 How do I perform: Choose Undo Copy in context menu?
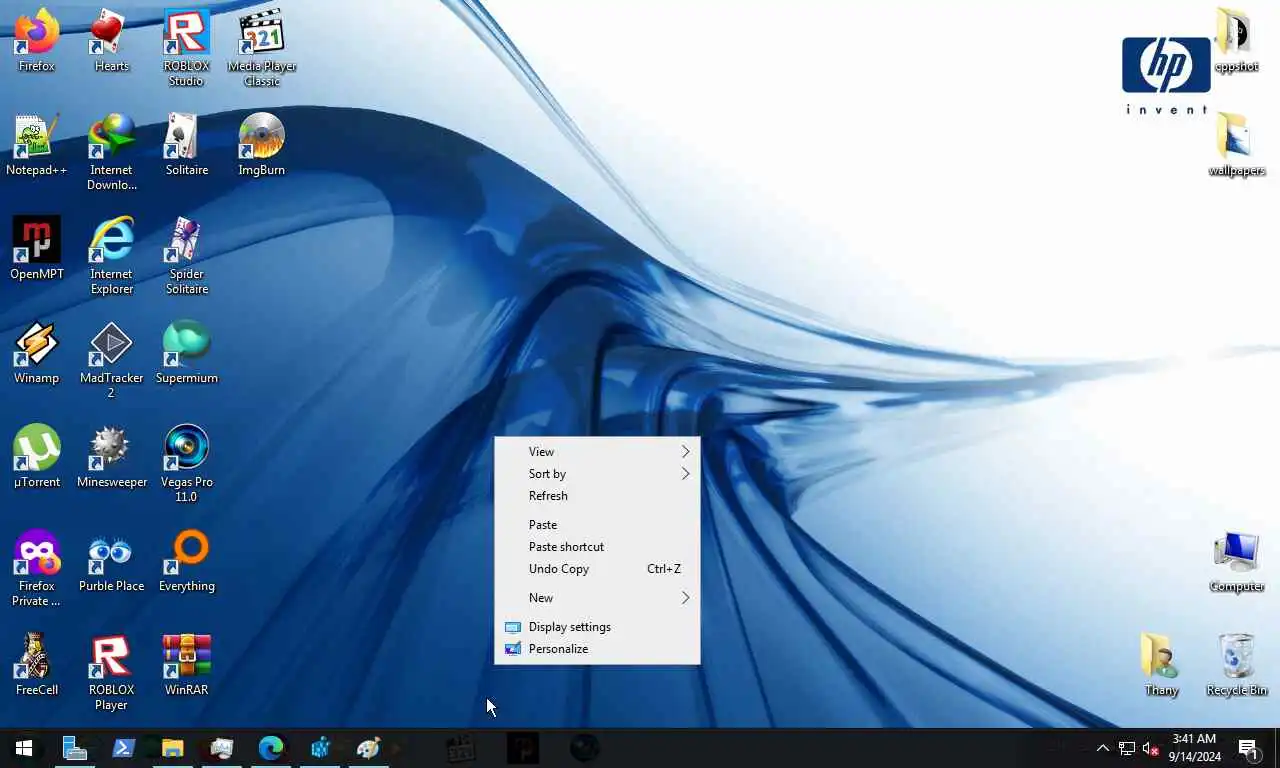pyautogui.click(x=597, y=569)
